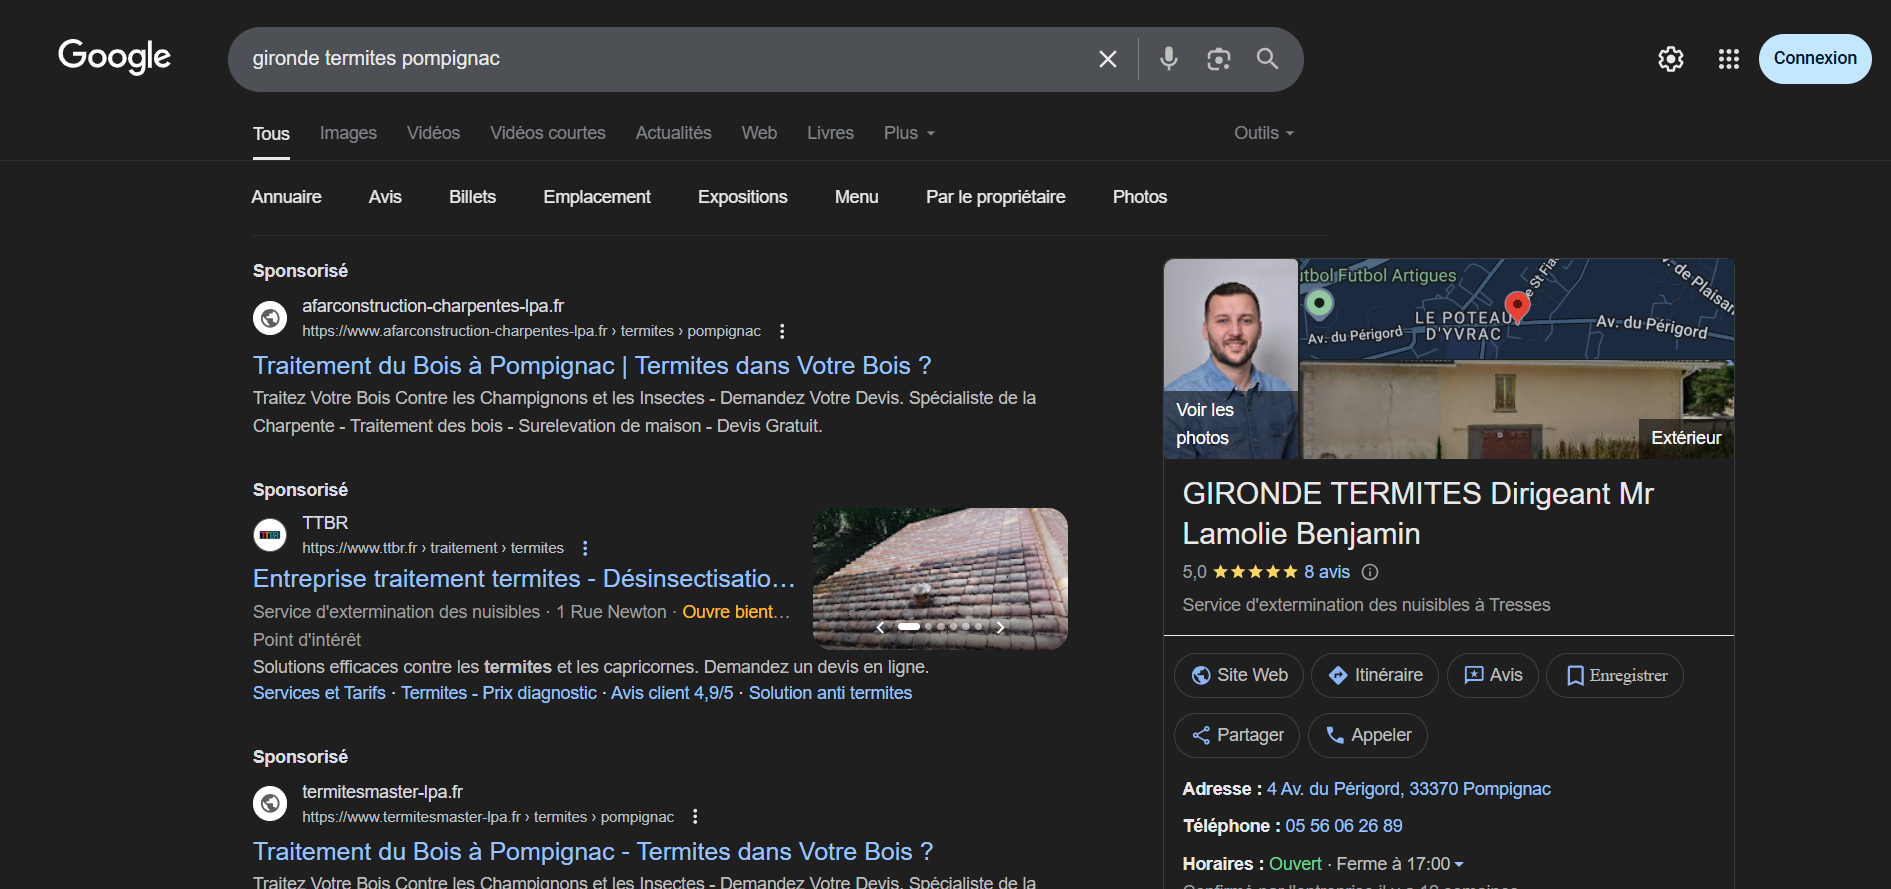Screen dimensions: 1891x889
Task: Click the globe favicon of afarconstruction-charpentes-lpa.fr
Action: [270, 318]
